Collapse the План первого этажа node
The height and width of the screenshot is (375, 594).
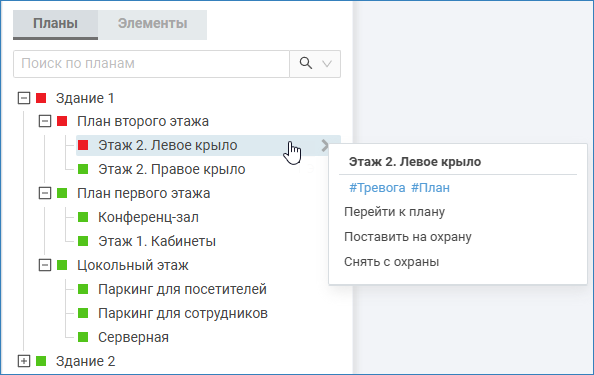(x=45, y=193)
